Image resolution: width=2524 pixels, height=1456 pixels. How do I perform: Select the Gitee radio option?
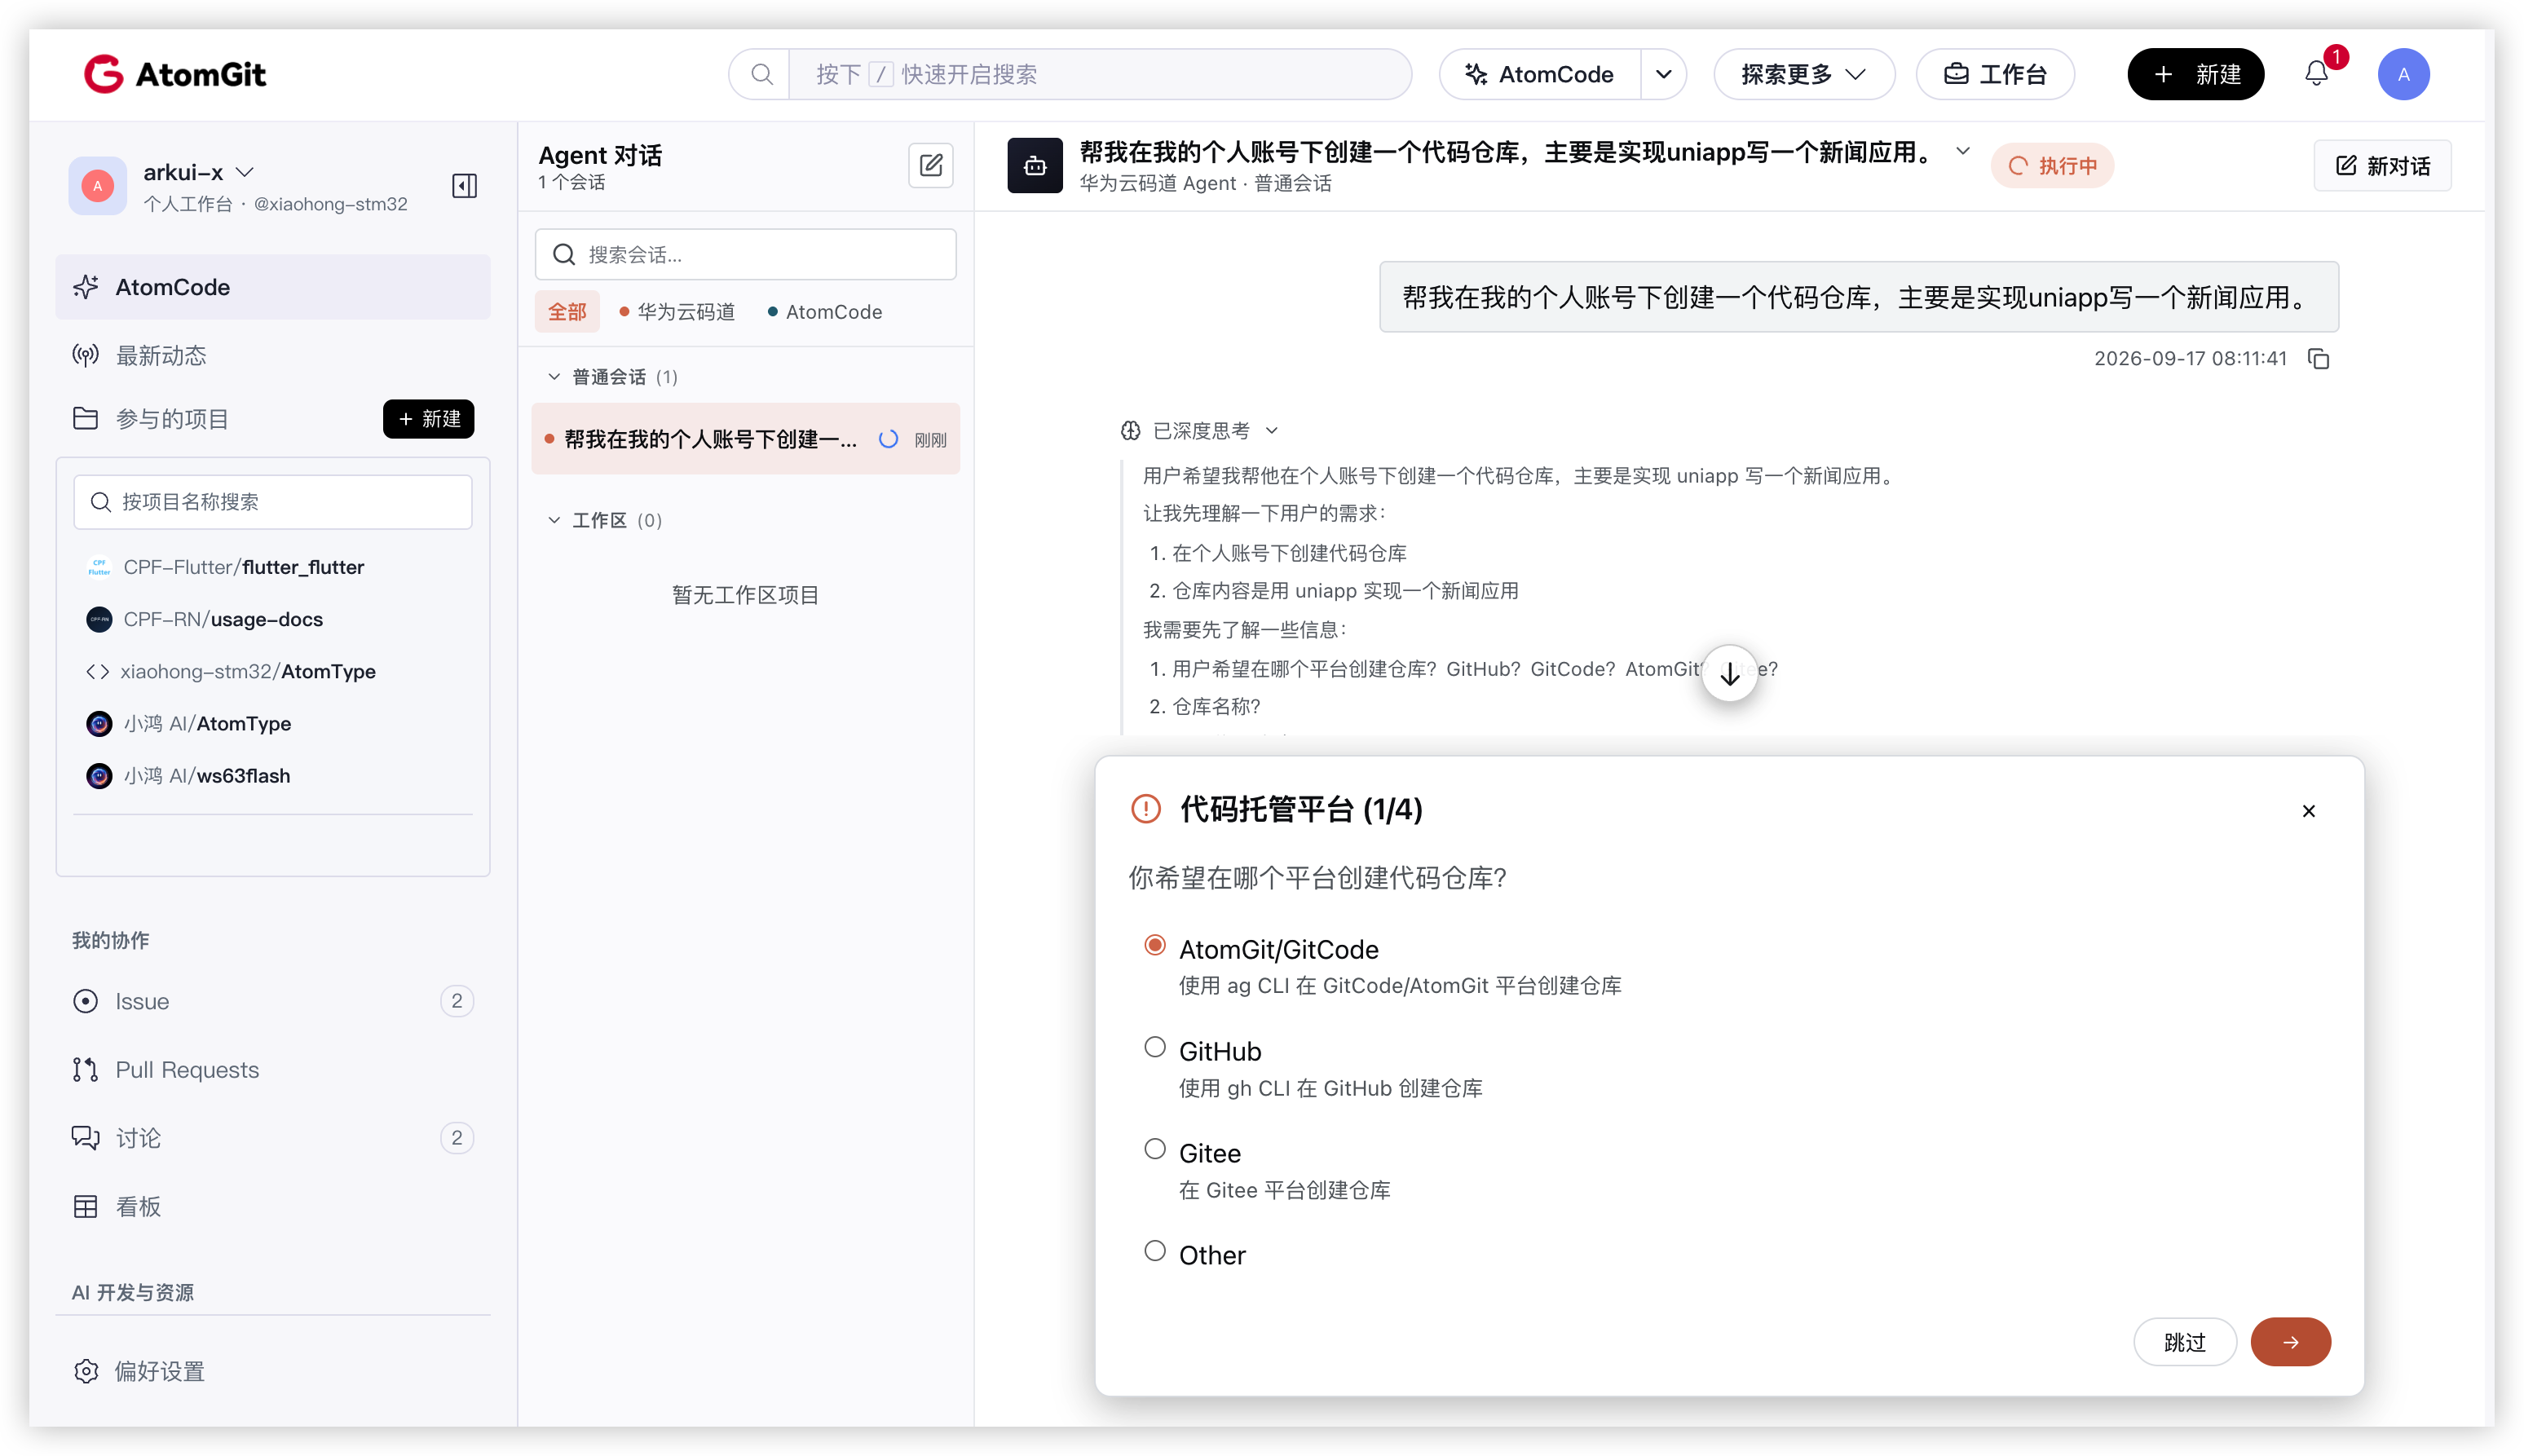pyautogui.click(x=1154, y=1150)
